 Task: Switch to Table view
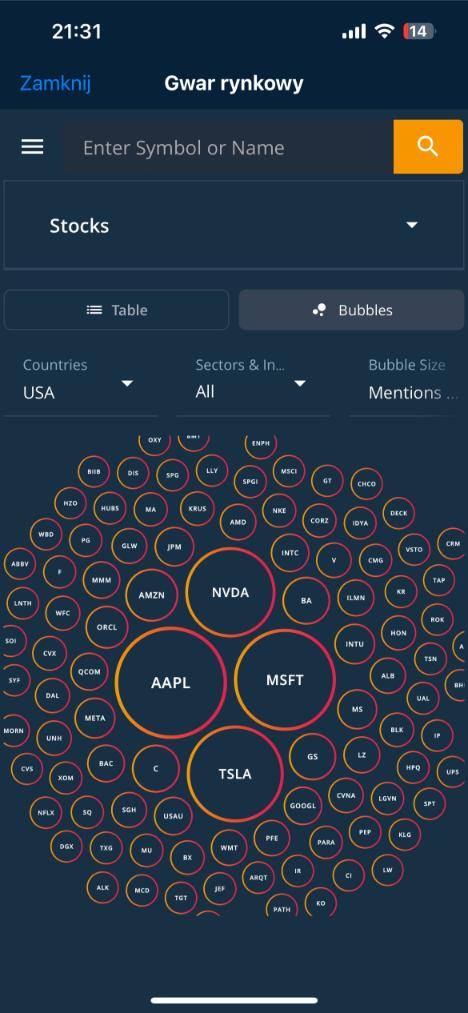point(116,310)
